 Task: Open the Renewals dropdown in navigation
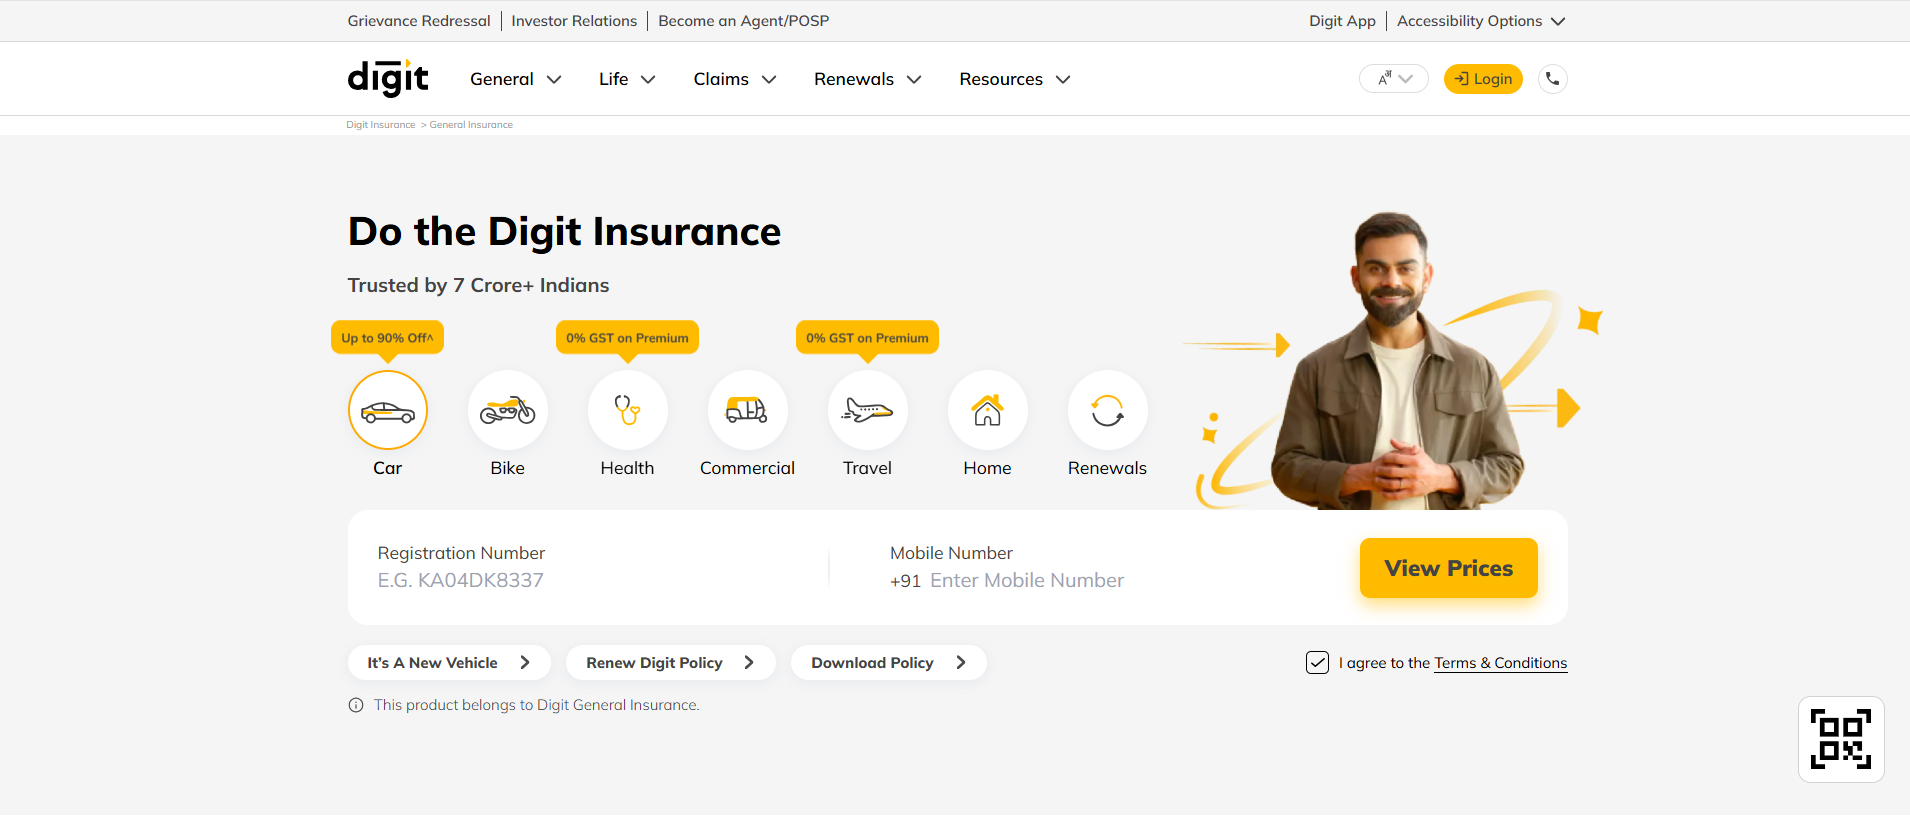point(868,79)
